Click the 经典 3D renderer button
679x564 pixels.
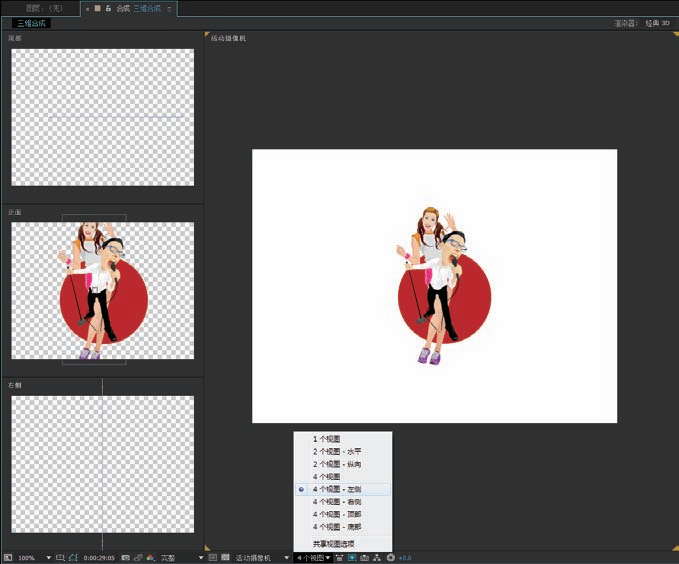click(x=657, y=23)
